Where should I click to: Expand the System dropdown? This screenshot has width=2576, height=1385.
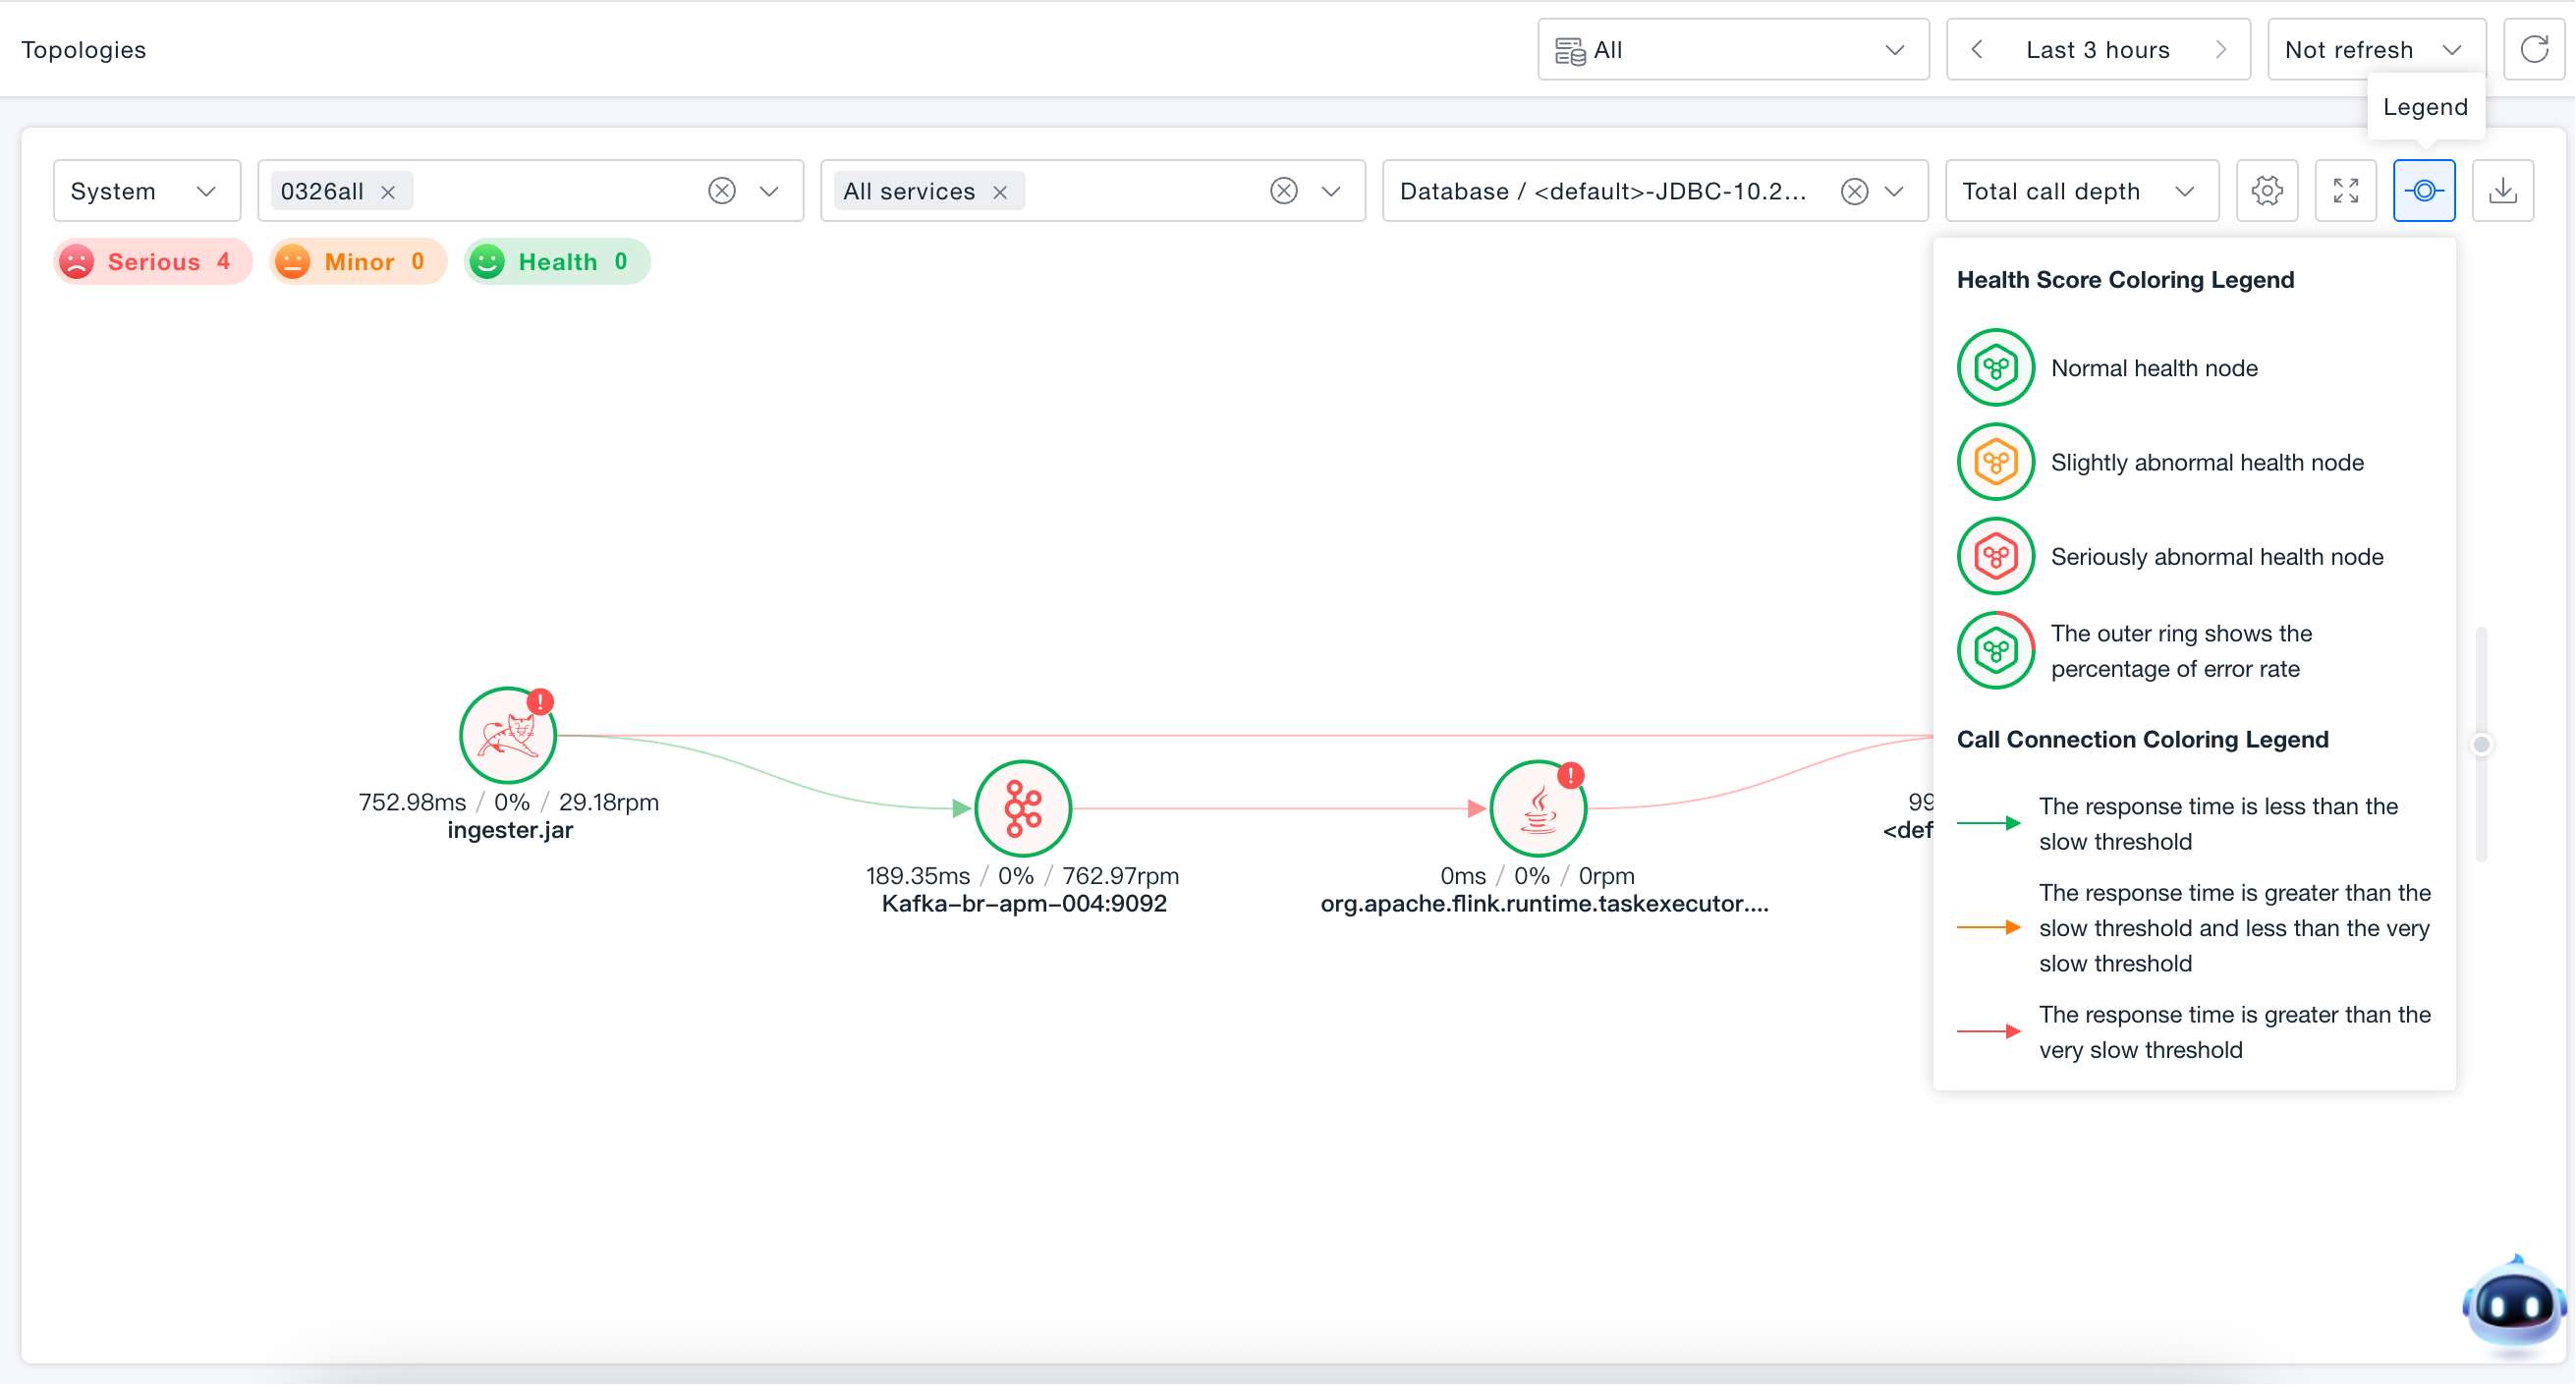click(146, 191)
